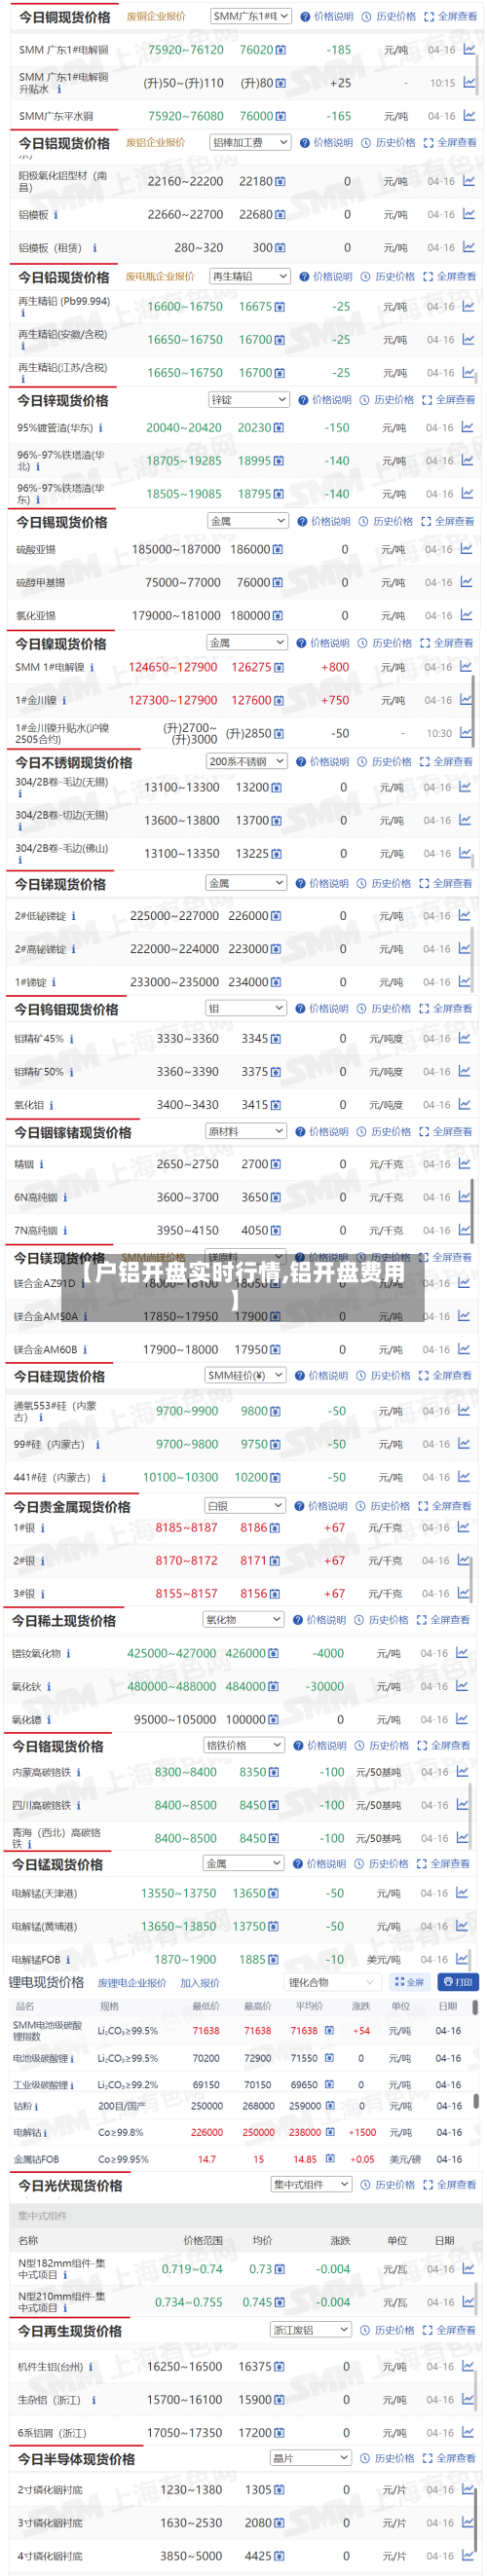Click 价格说明 in 今日铜现货价格 header
The width and height of the screenshot is (487, 2576).
point(327,17)
